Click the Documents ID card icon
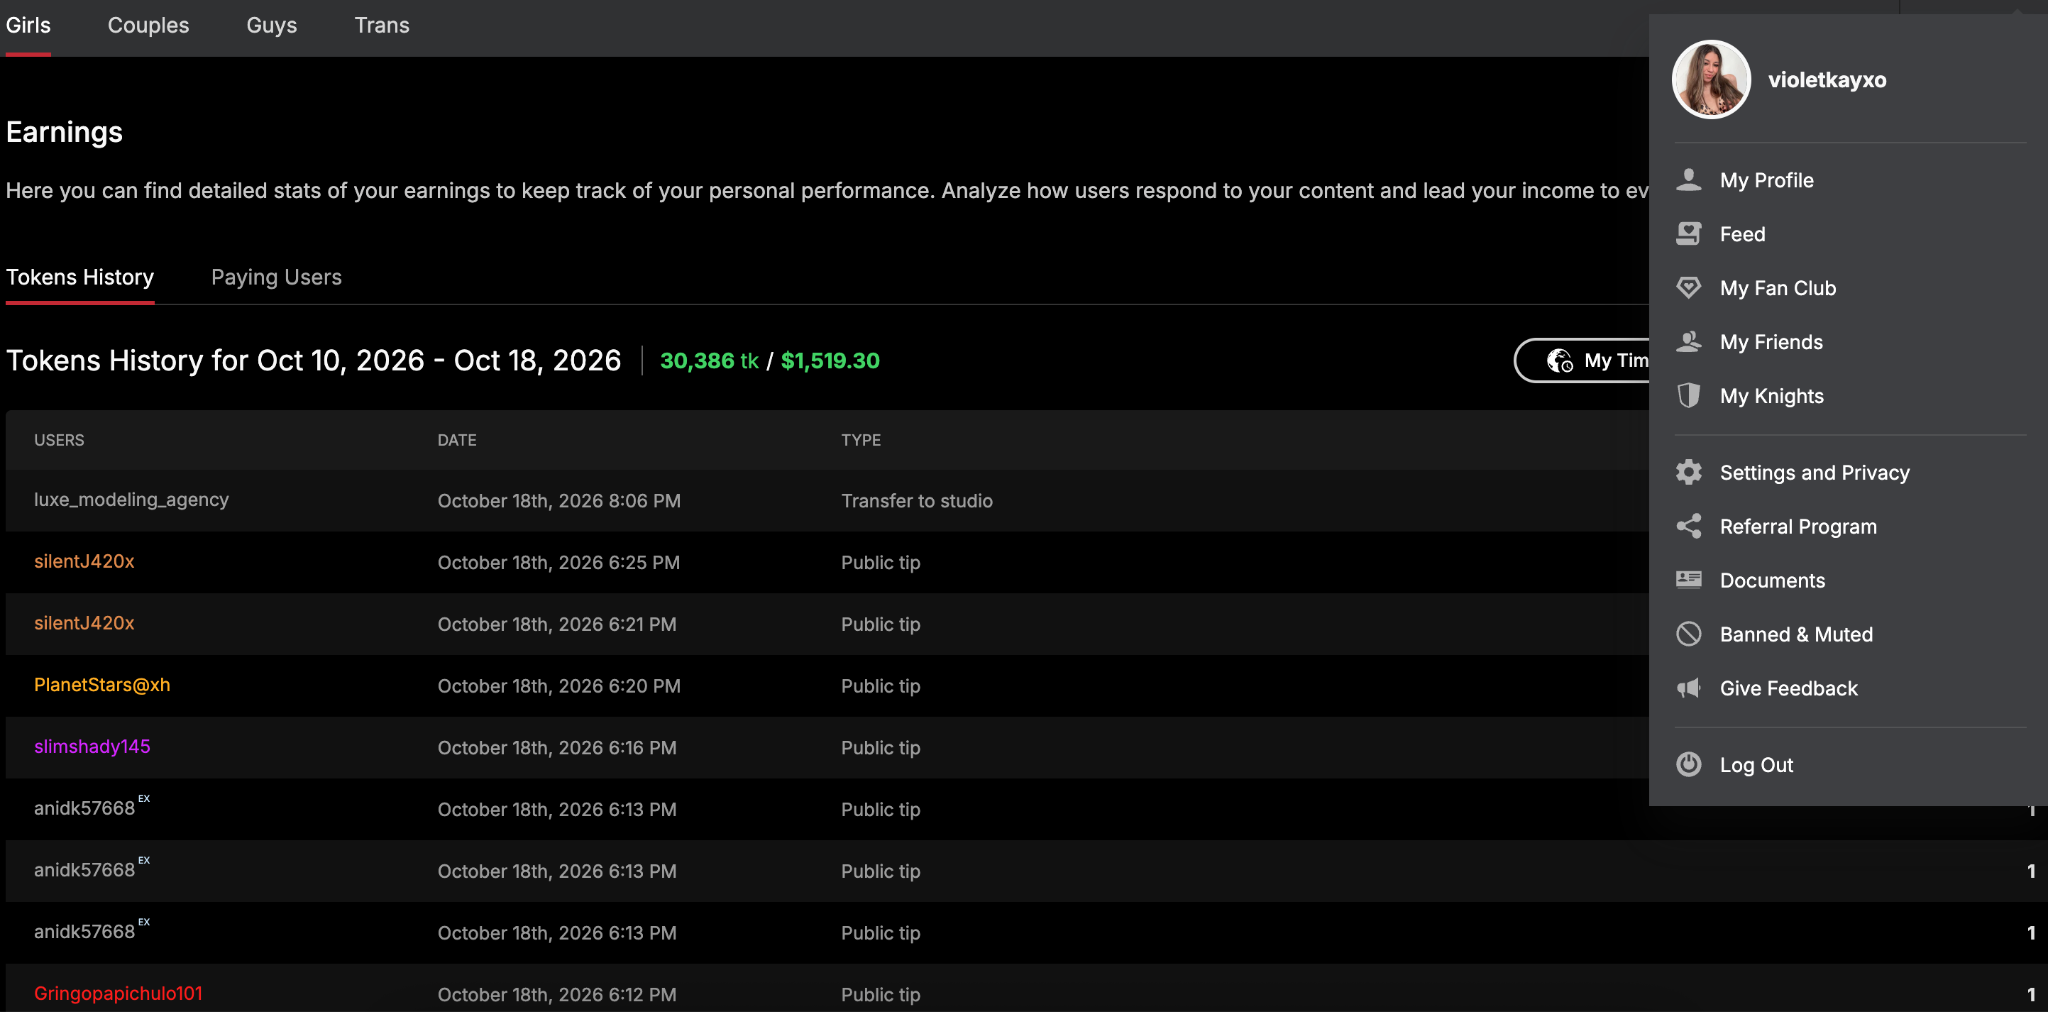The height and width of the screenshot is (1012, 2048). [1689, 580]
